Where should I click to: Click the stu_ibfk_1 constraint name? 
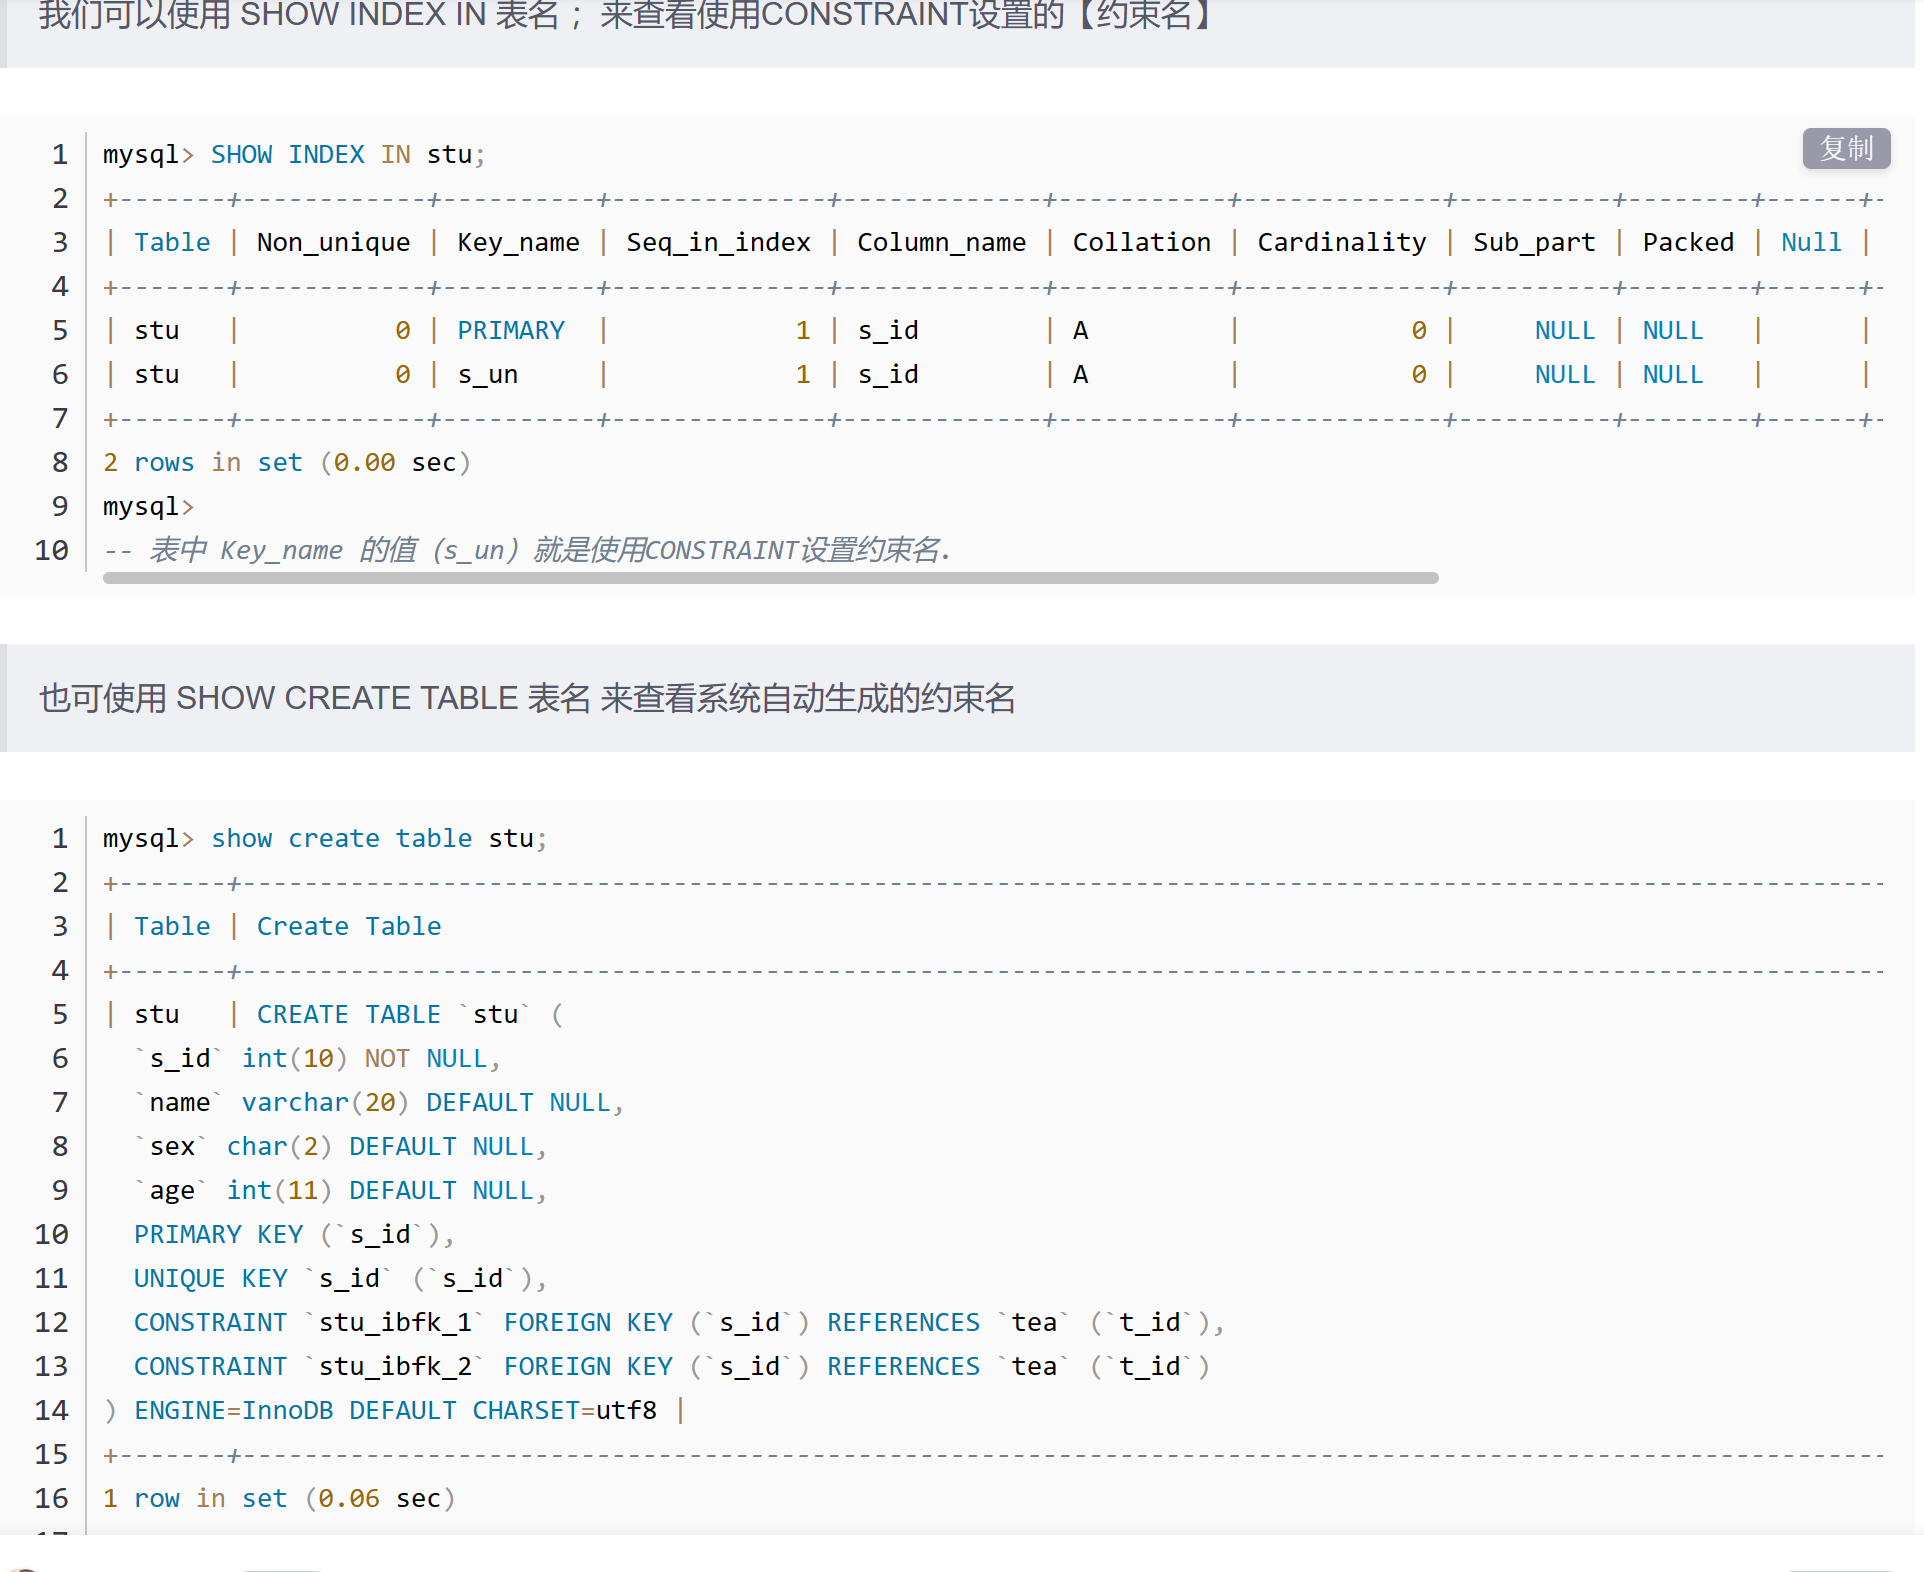(395, 1323)
